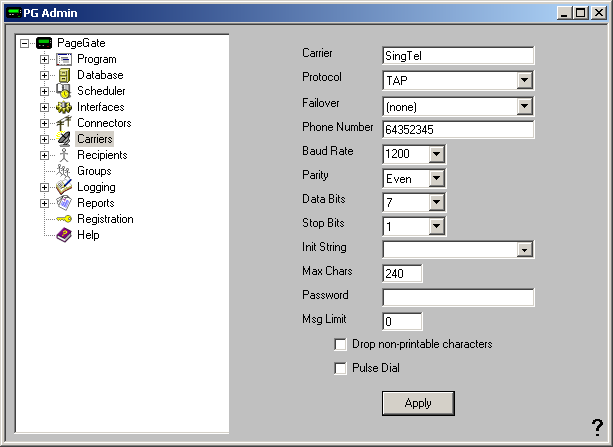The height and width of the screenshot is (447, 613).
Task: Maximize the PG Admin window
Action: (581, 13)
